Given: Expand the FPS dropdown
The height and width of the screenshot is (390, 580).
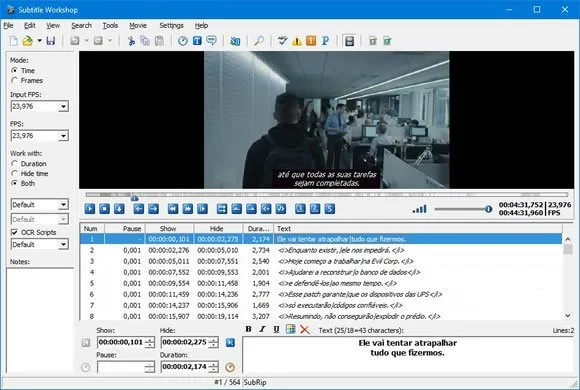Looking at the screenshot, I should point(63,136).
